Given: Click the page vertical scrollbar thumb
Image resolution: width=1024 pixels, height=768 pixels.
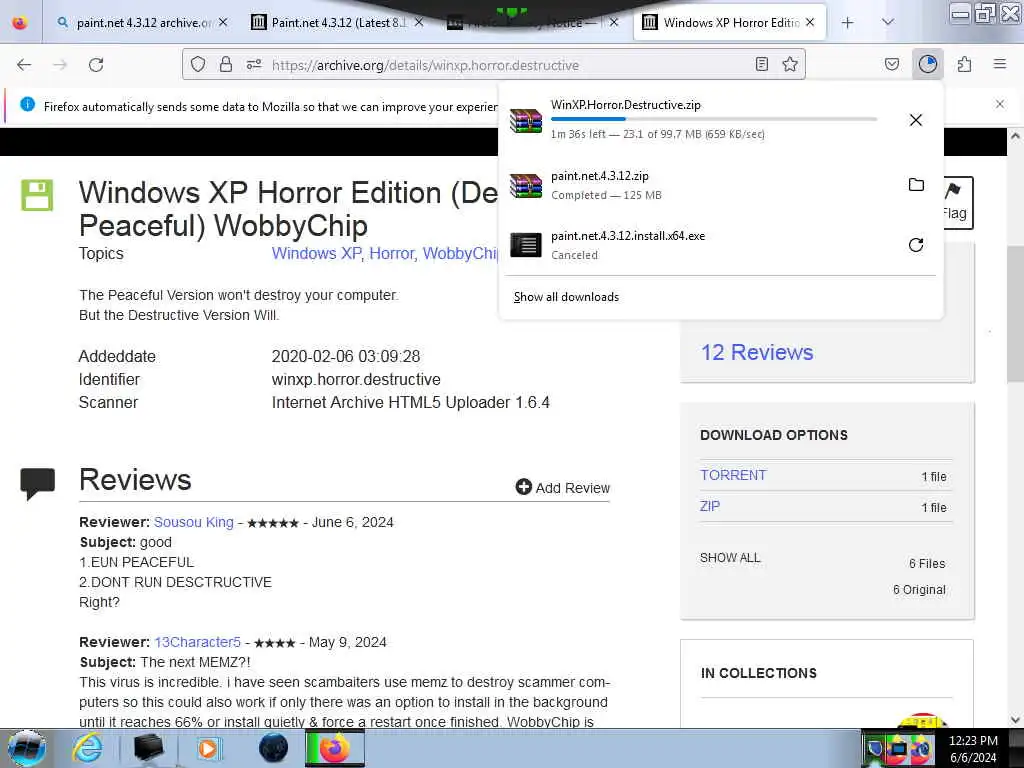Looking at the screenshot, I should click(x=1016, y=313).
